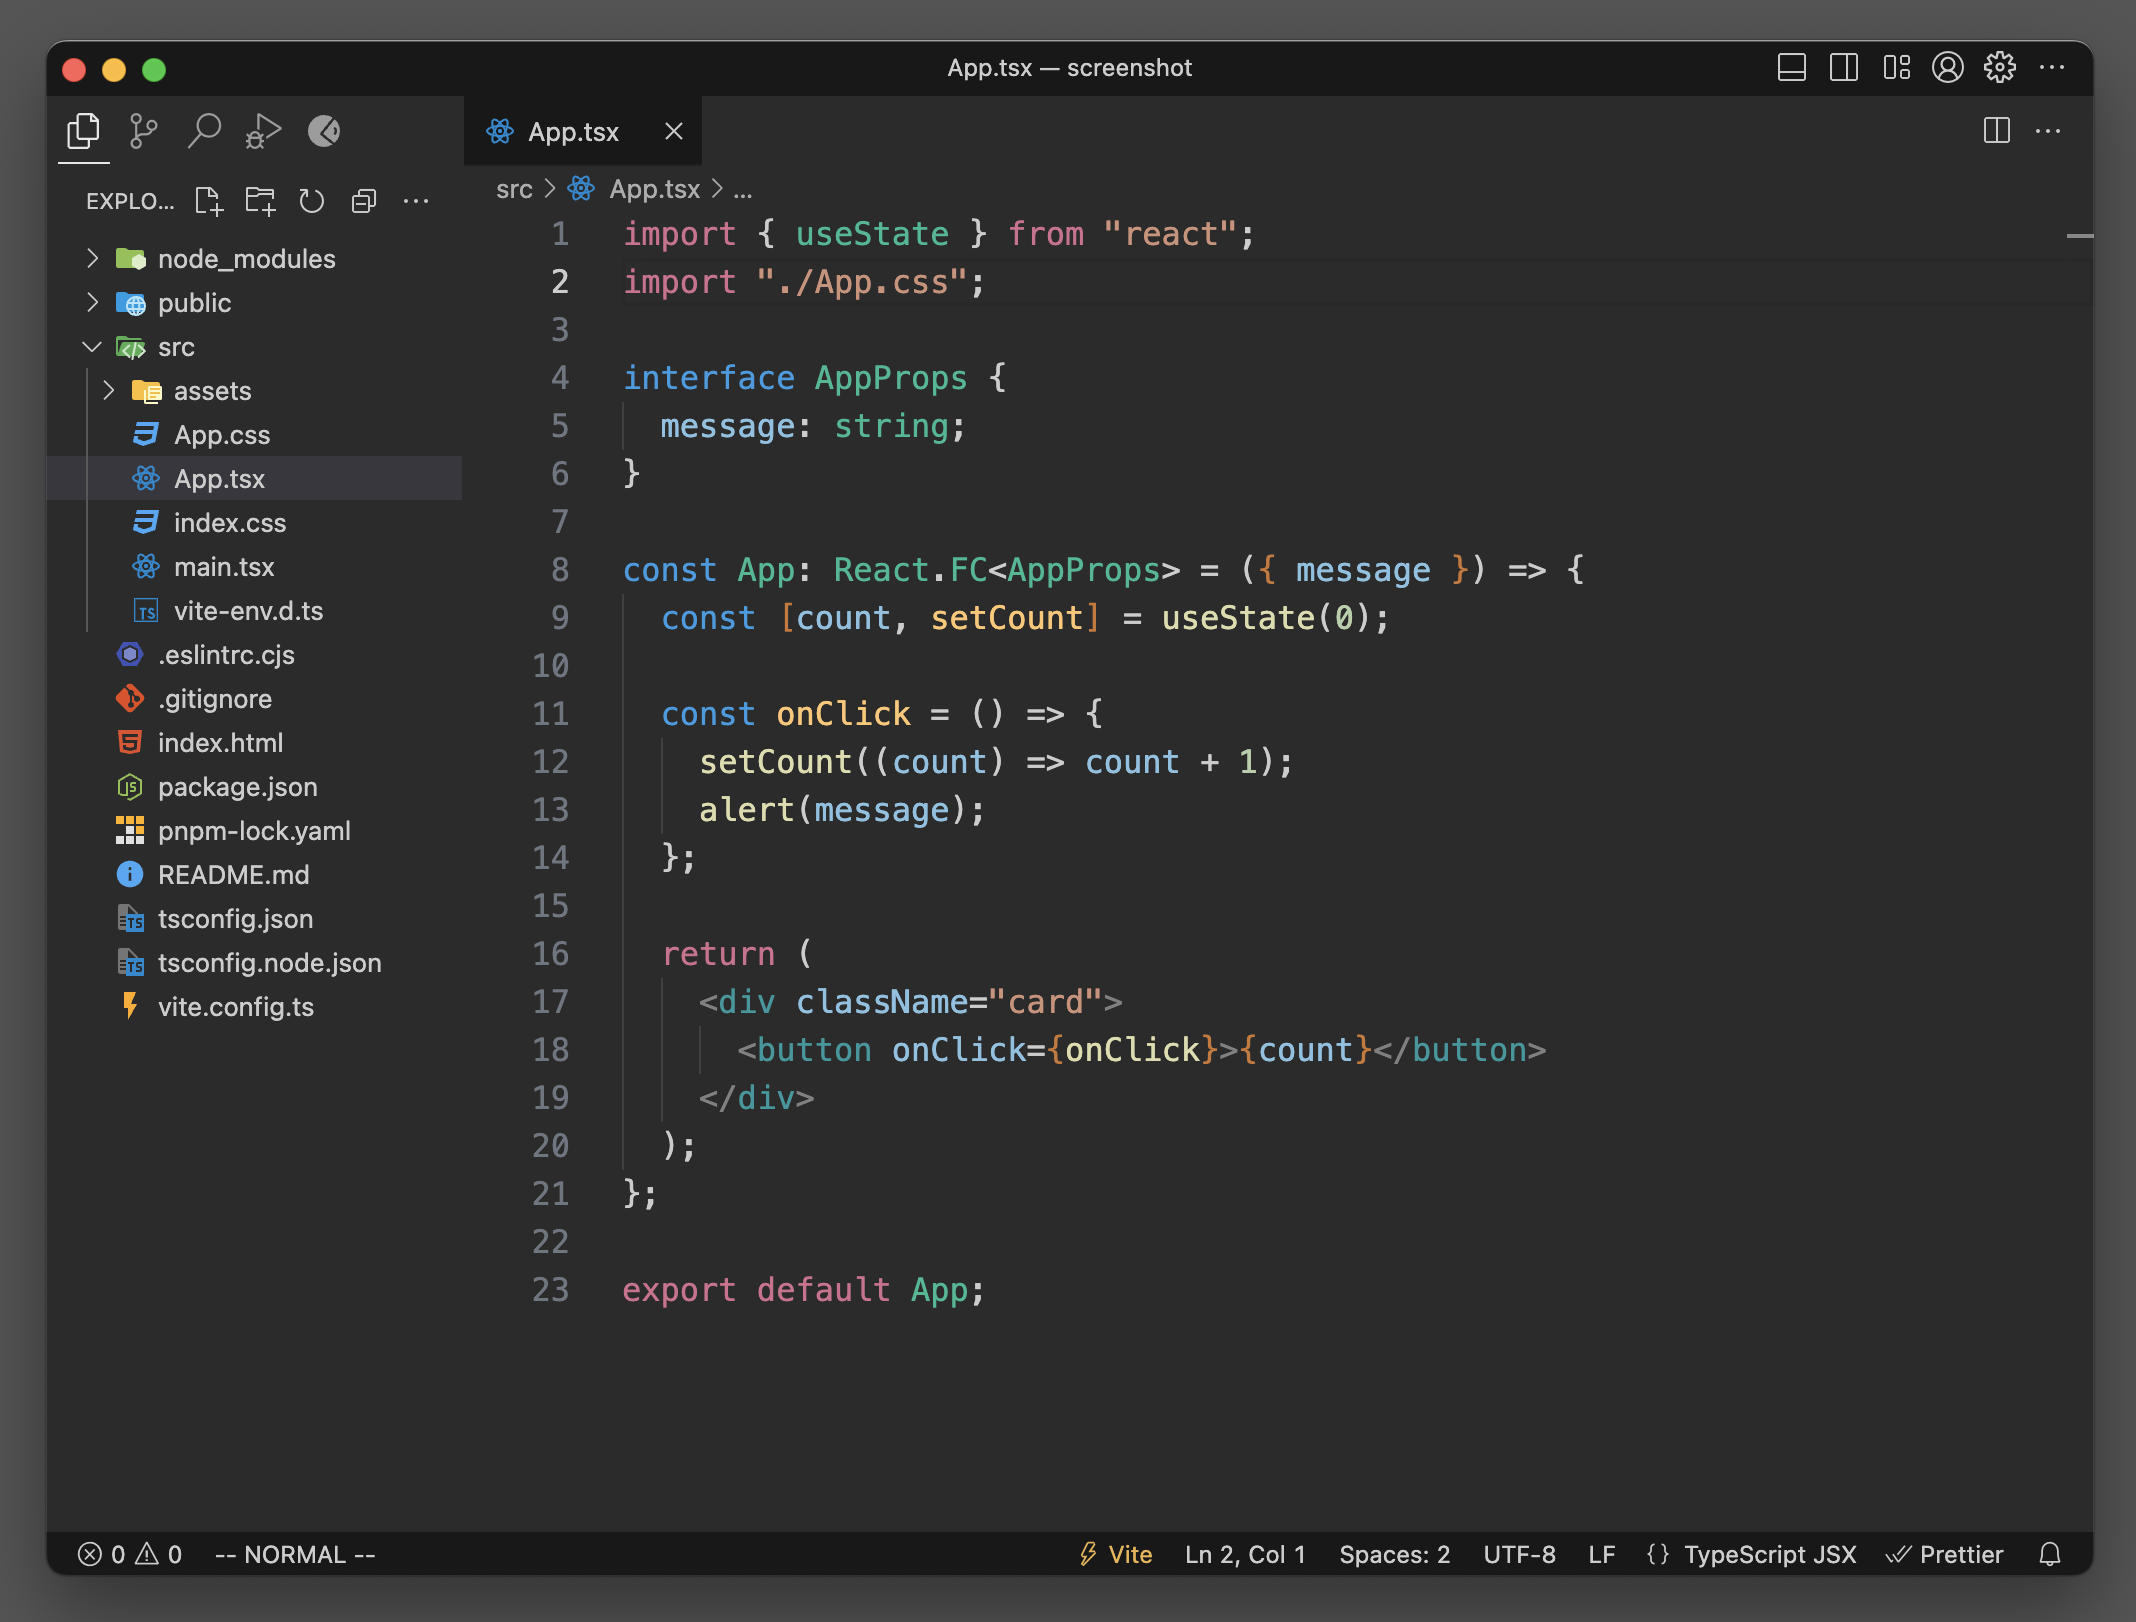
Task: Open the Manage settings gear
Action: (x=2000, y=68)
